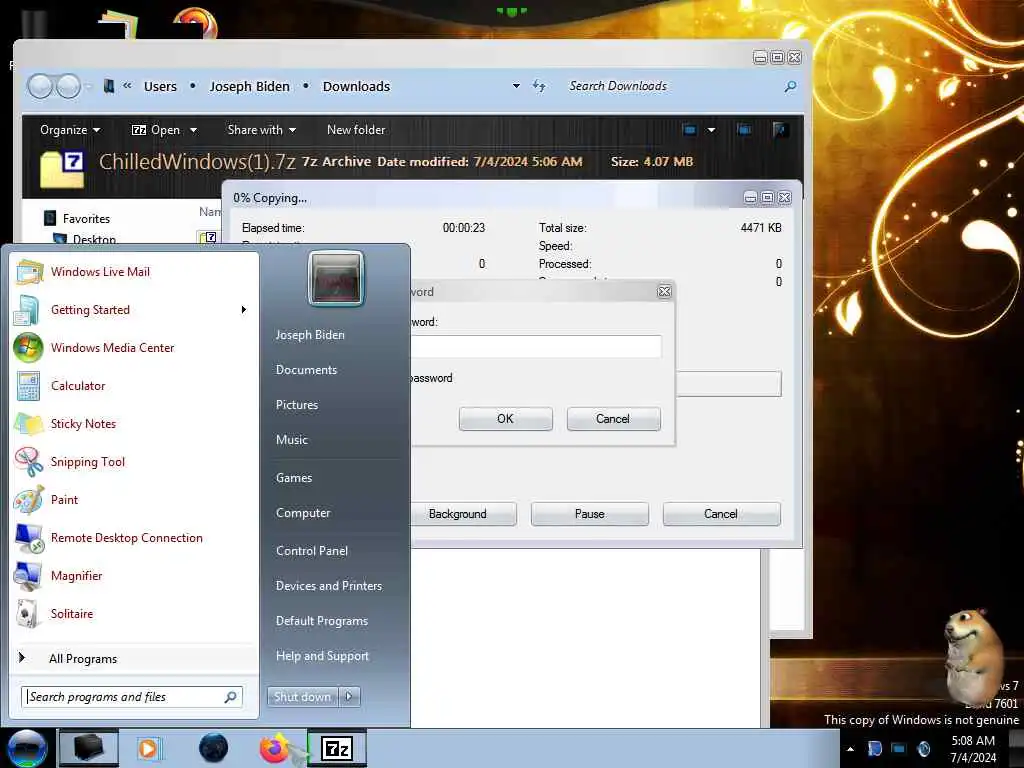The width and height of the screenshot is (1024, 768).
Task: Open the 7-Zip taskbar icon
Action: click(x=337, y=748)
